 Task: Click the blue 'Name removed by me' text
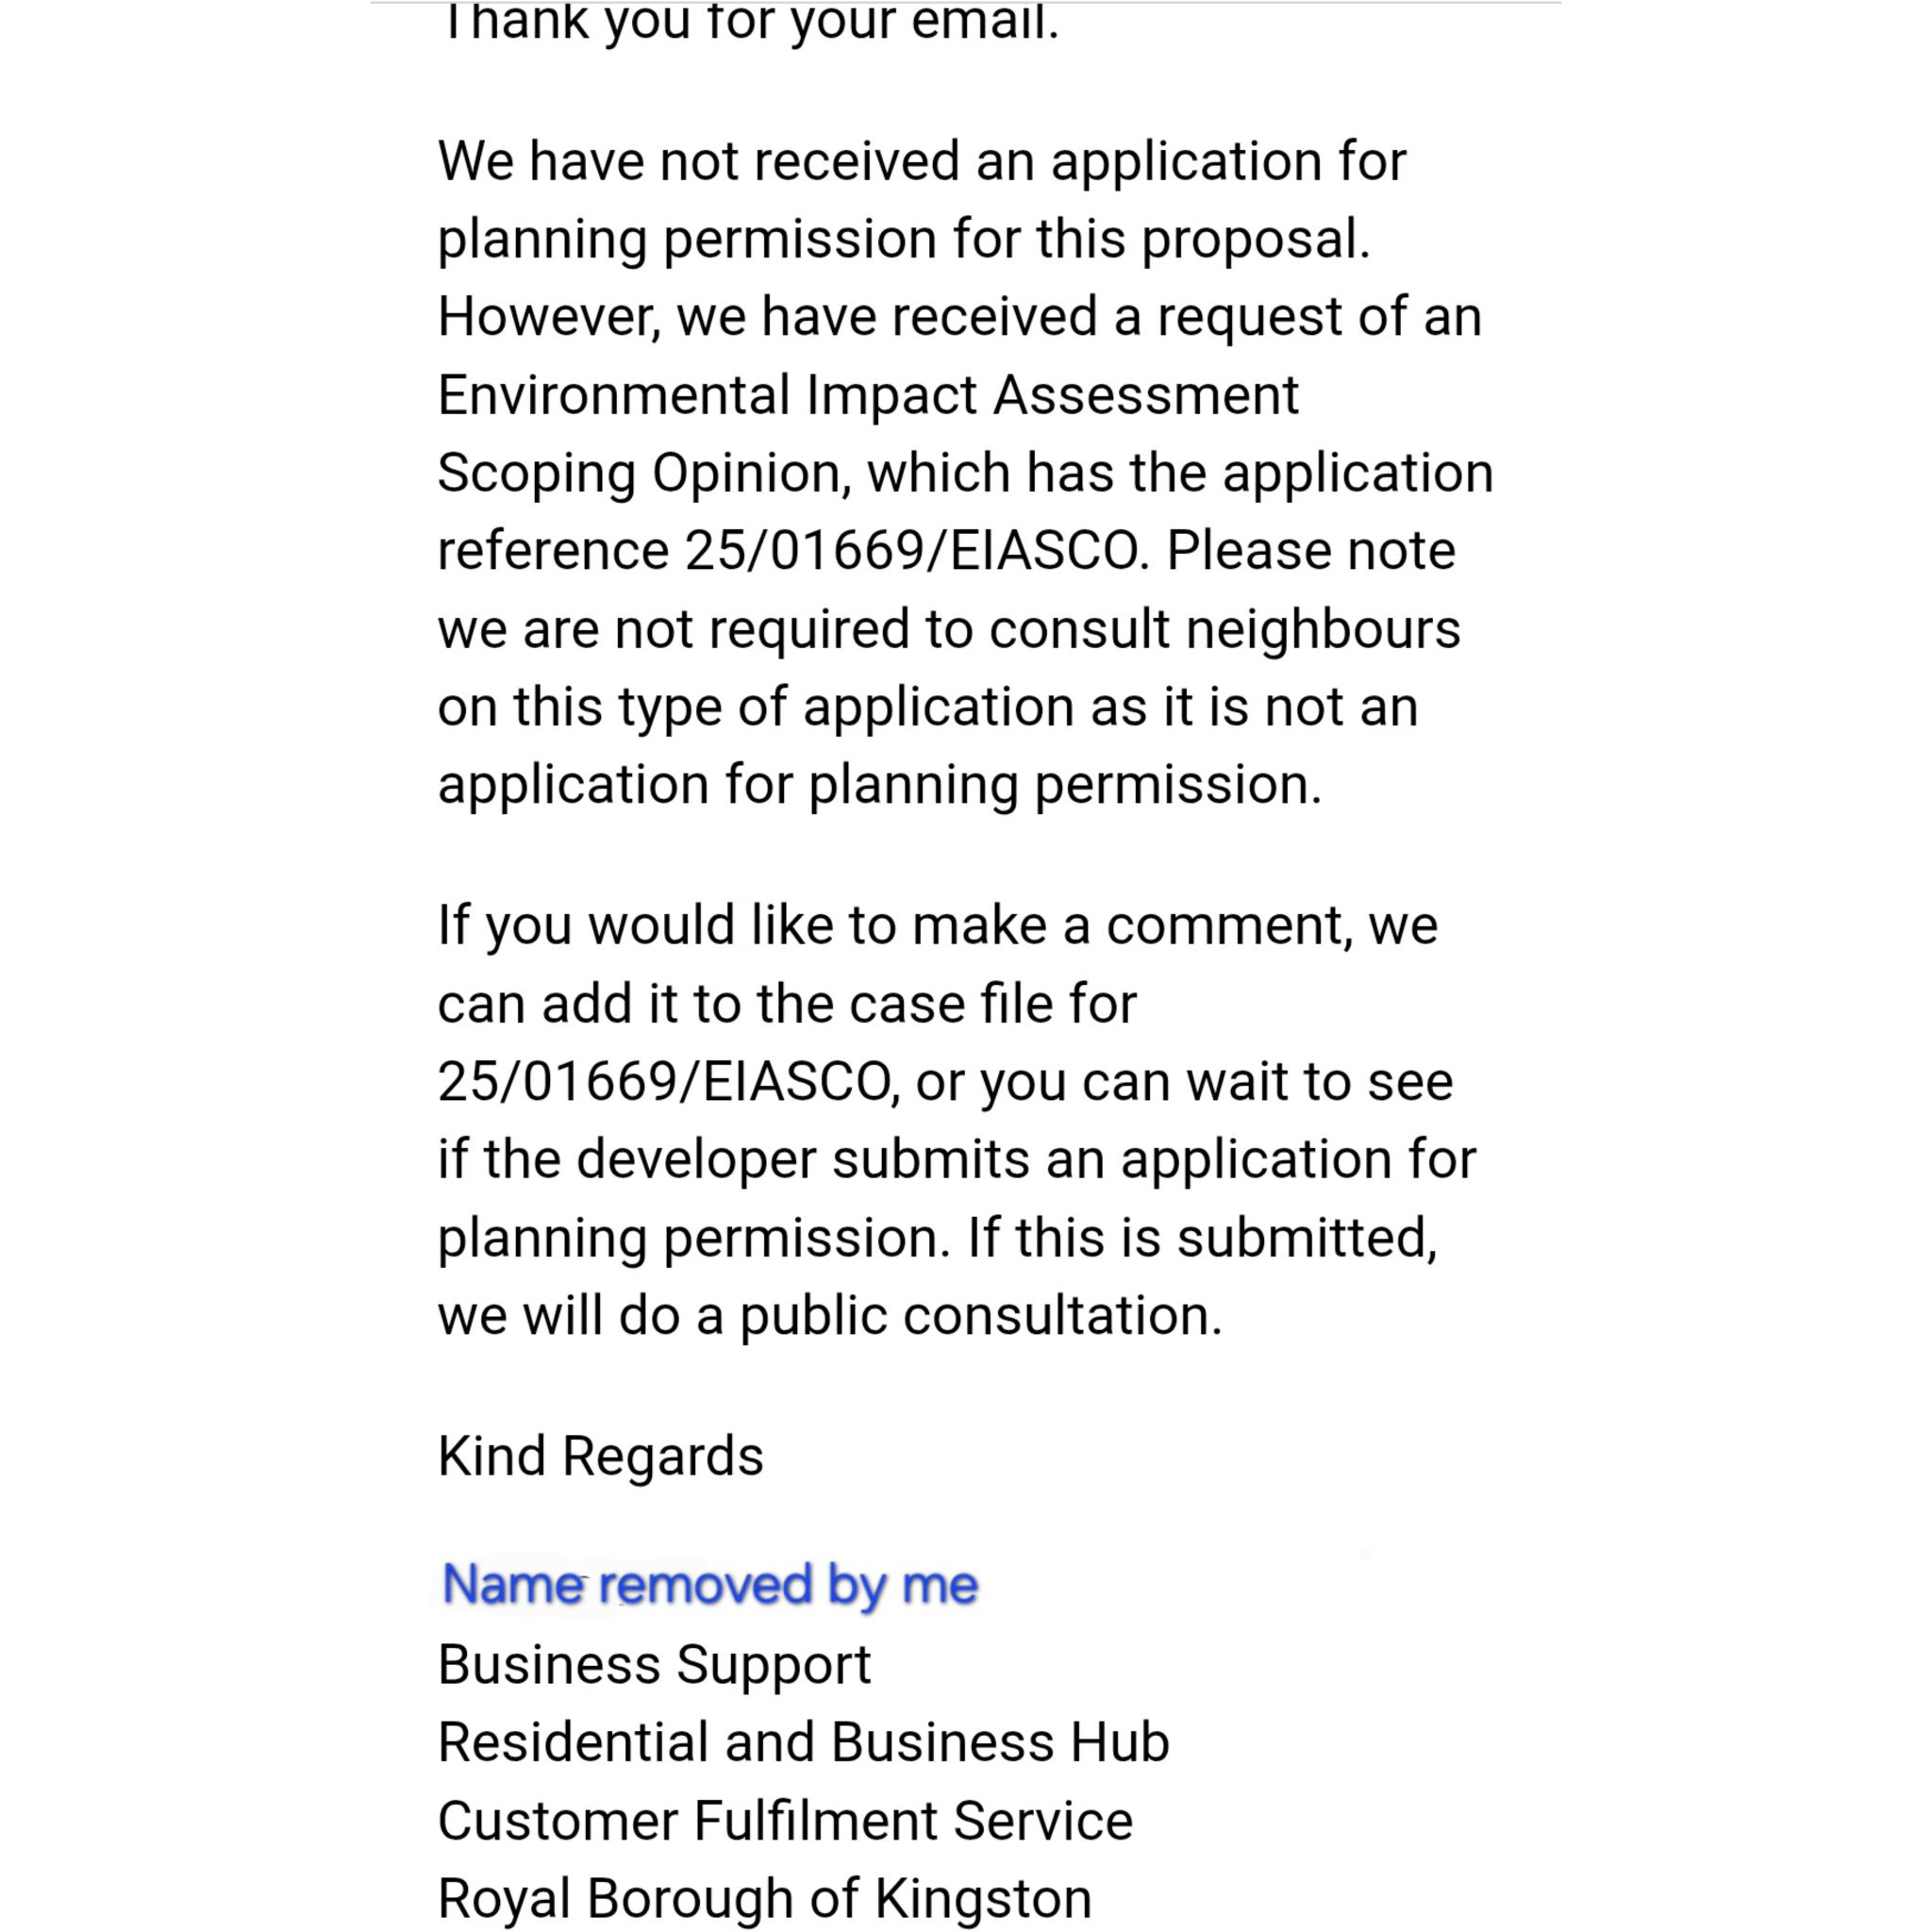[x=709, y=1585]
